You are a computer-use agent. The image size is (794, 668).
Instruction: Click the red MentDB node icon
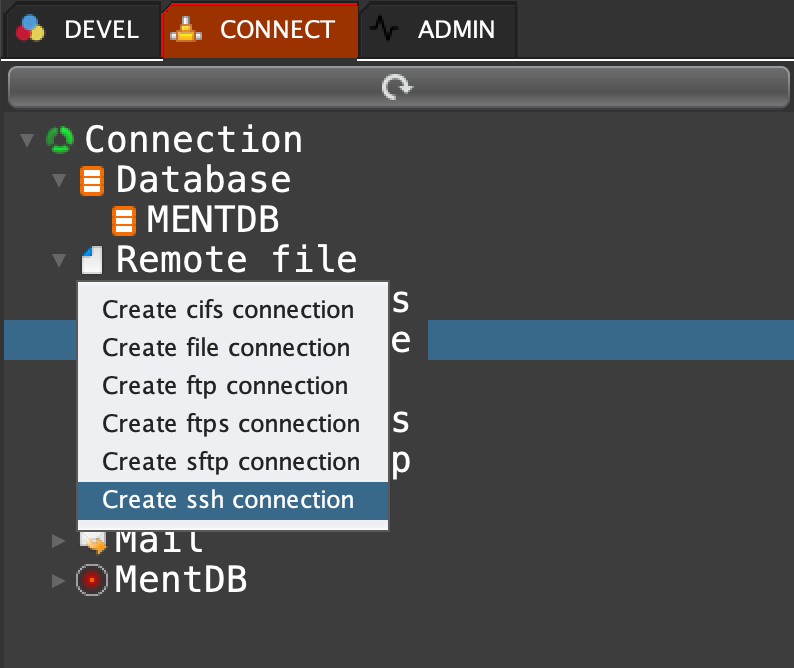click(91, 579)
